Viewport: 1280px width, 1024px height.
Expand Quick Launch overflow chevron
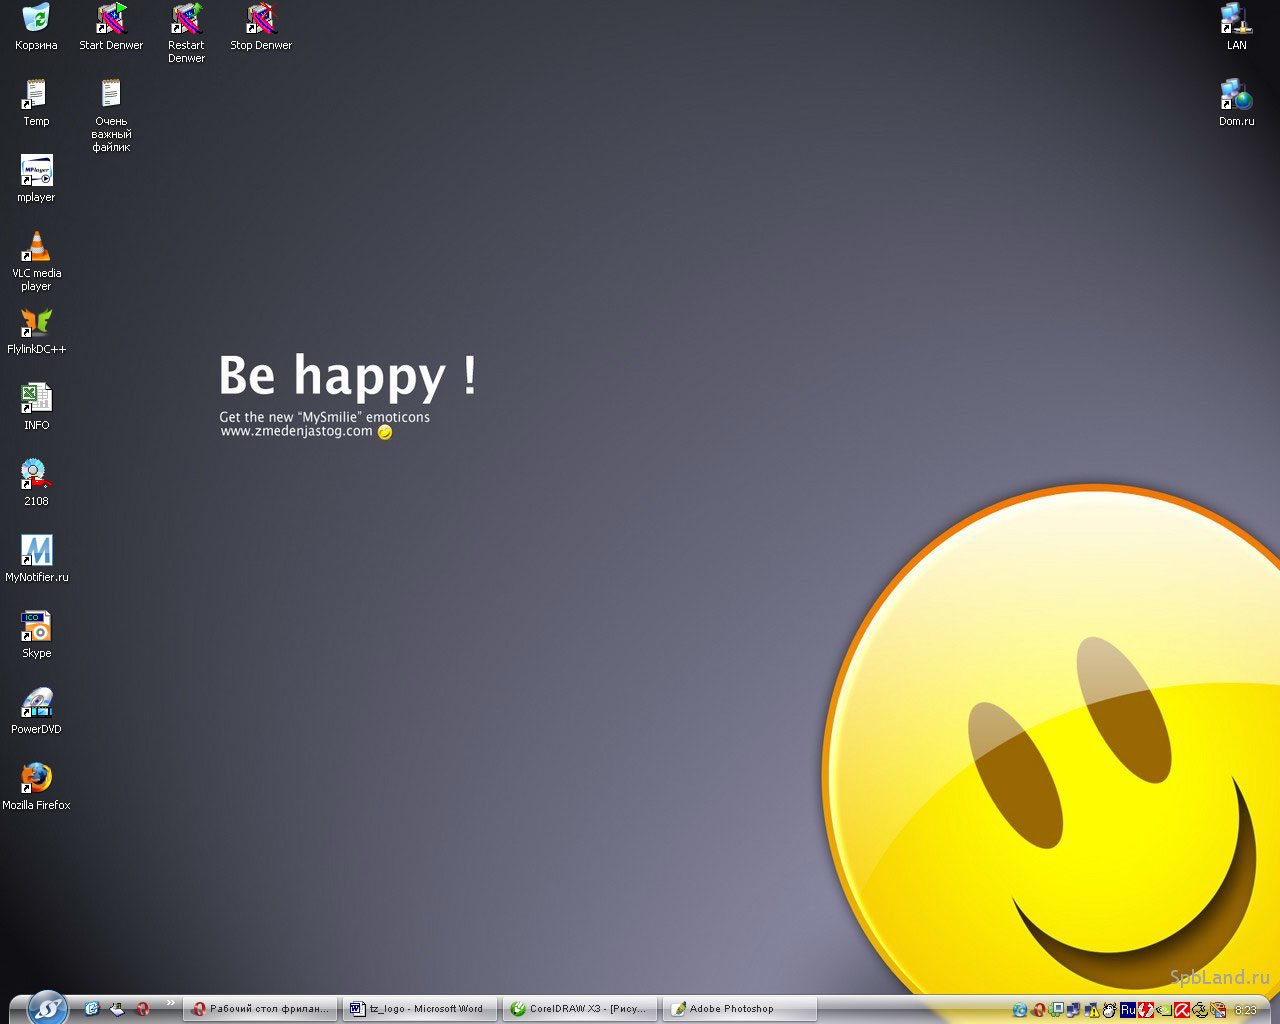pos(170,1003)
